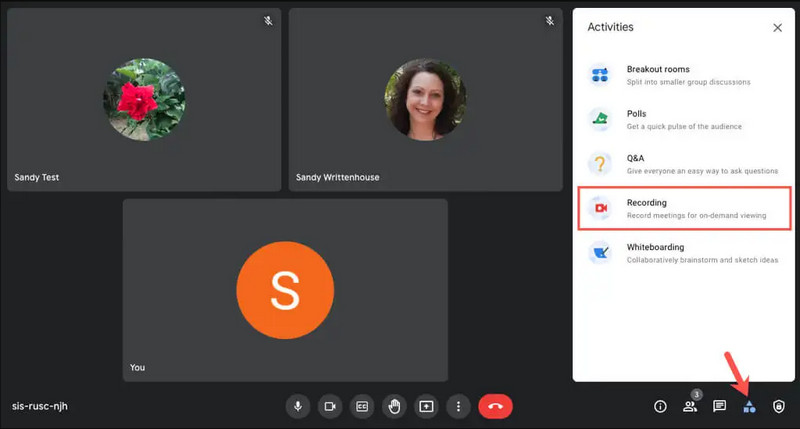
Task: Select Sandy Writtenhouse's video tile
Action: tap(425, 100)
